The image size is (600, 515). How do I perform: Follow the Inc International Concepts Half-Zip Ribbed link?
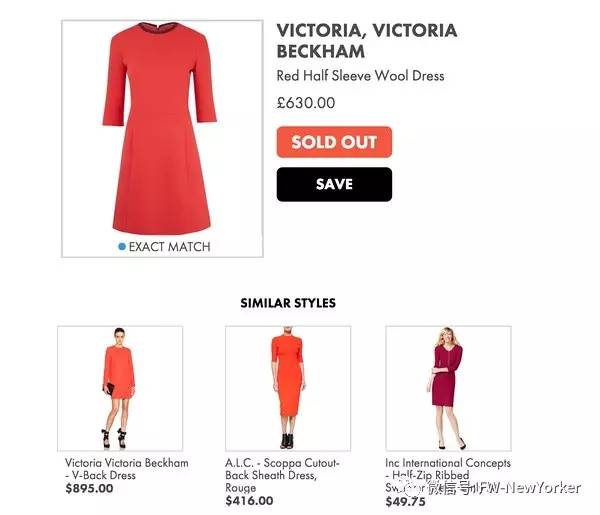click(x=448, y=475)
